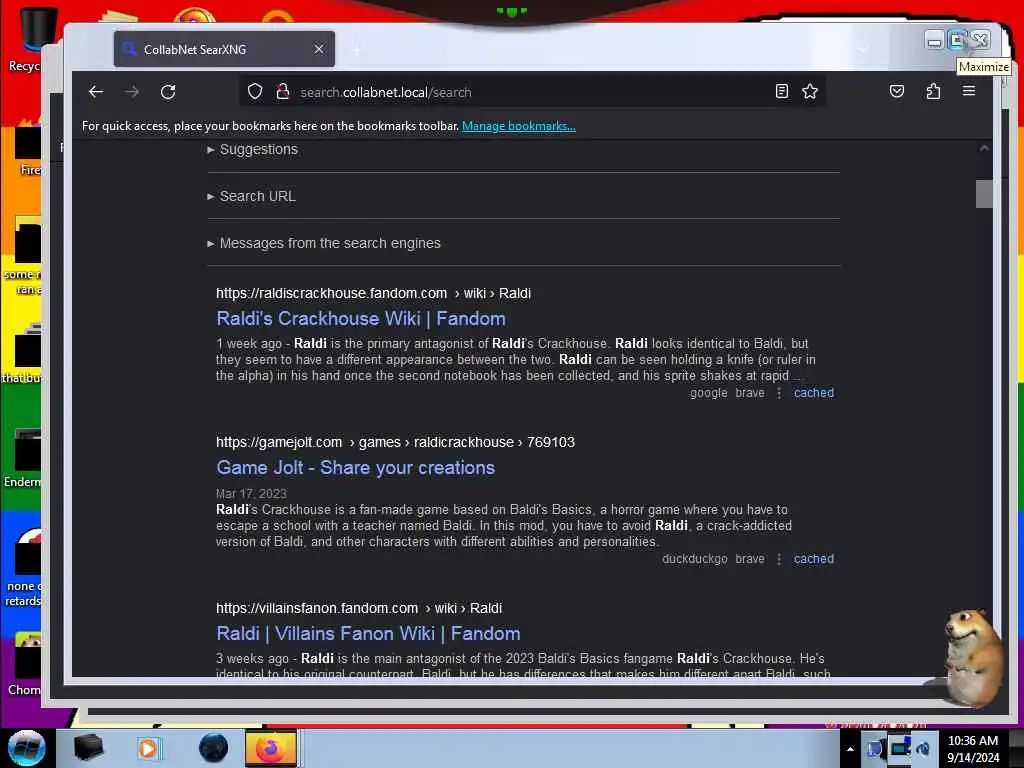Screen dimensions: 1024x768
Task: Open Raldi Villains Fanon Wiki result
Action: (368, 633)
